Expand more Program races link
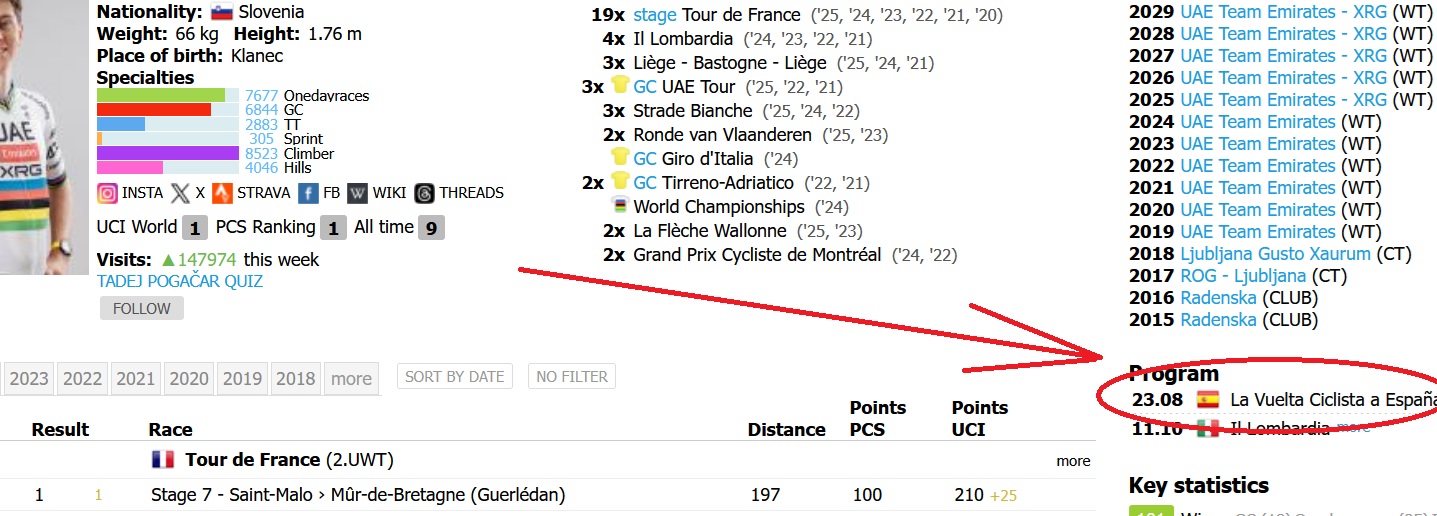 [1354, 428]
